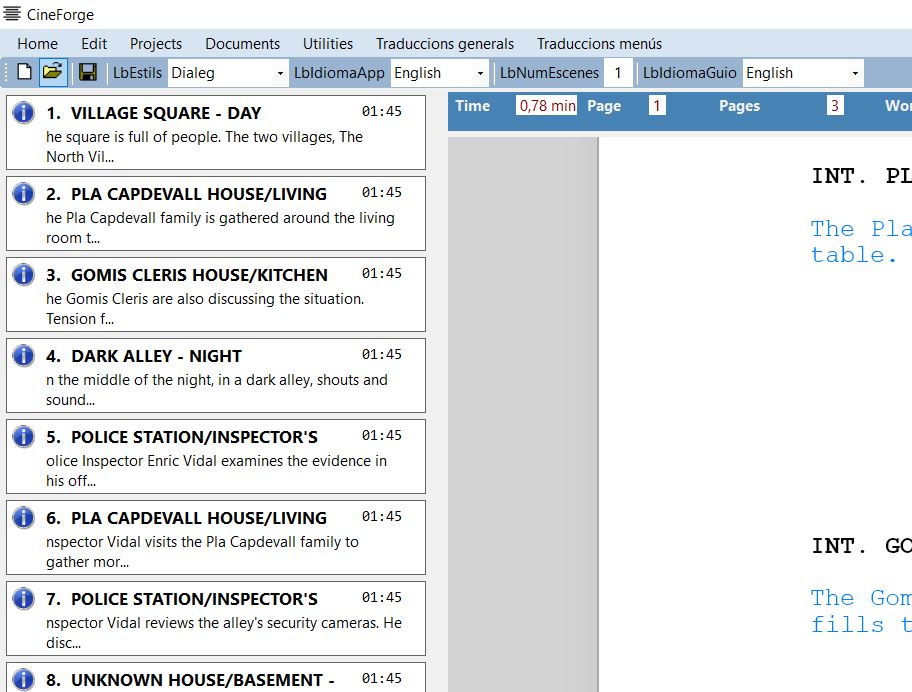Click scene 4 description 'n the middle of the night'
This screenshot has height=692, width=912.
click(217, 389)
